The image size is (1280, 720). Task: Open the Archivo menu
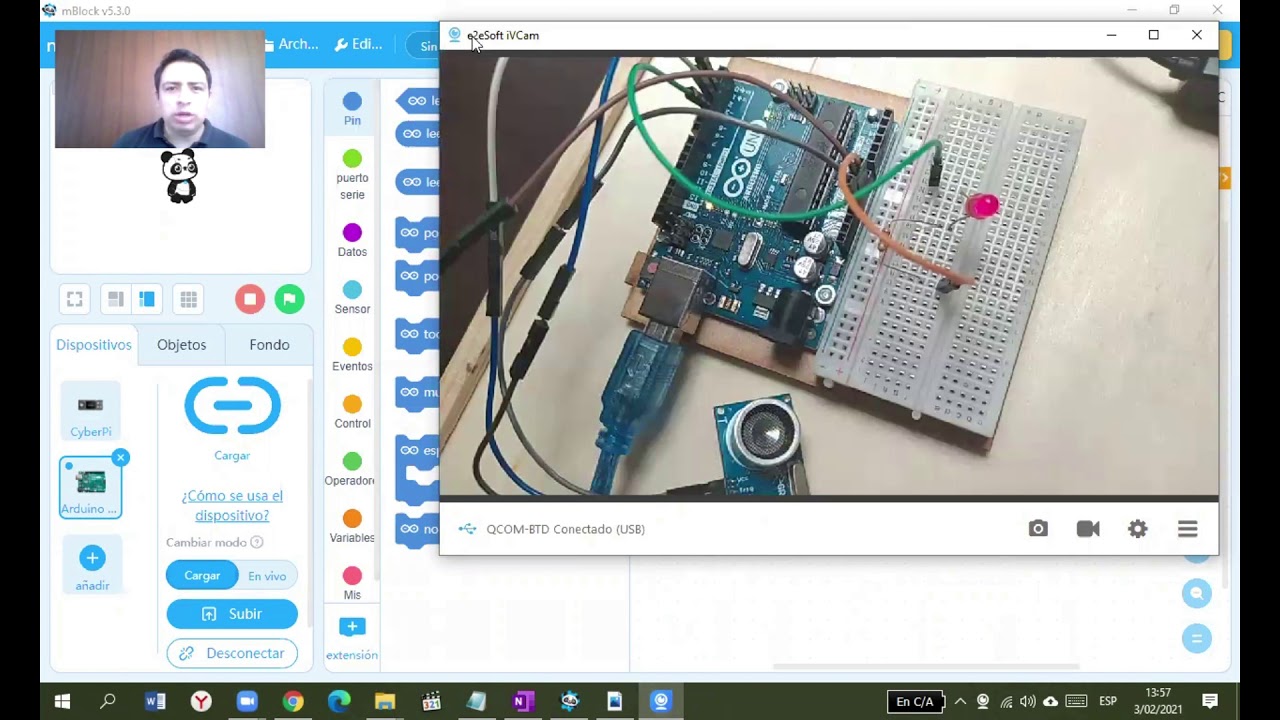(291, 44)
